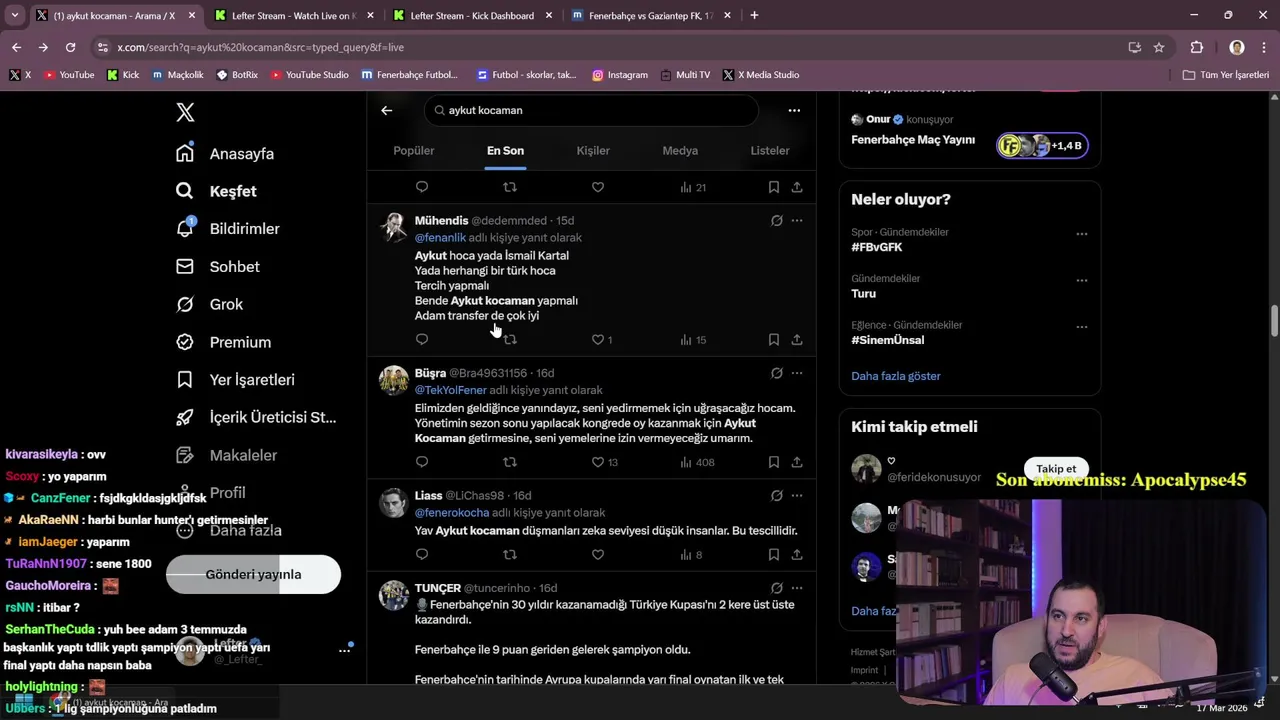Screen dimensions: 1280x720
Task: Open Instagram bookmark in bookmarks bar
Action: (x=620, y=75)
